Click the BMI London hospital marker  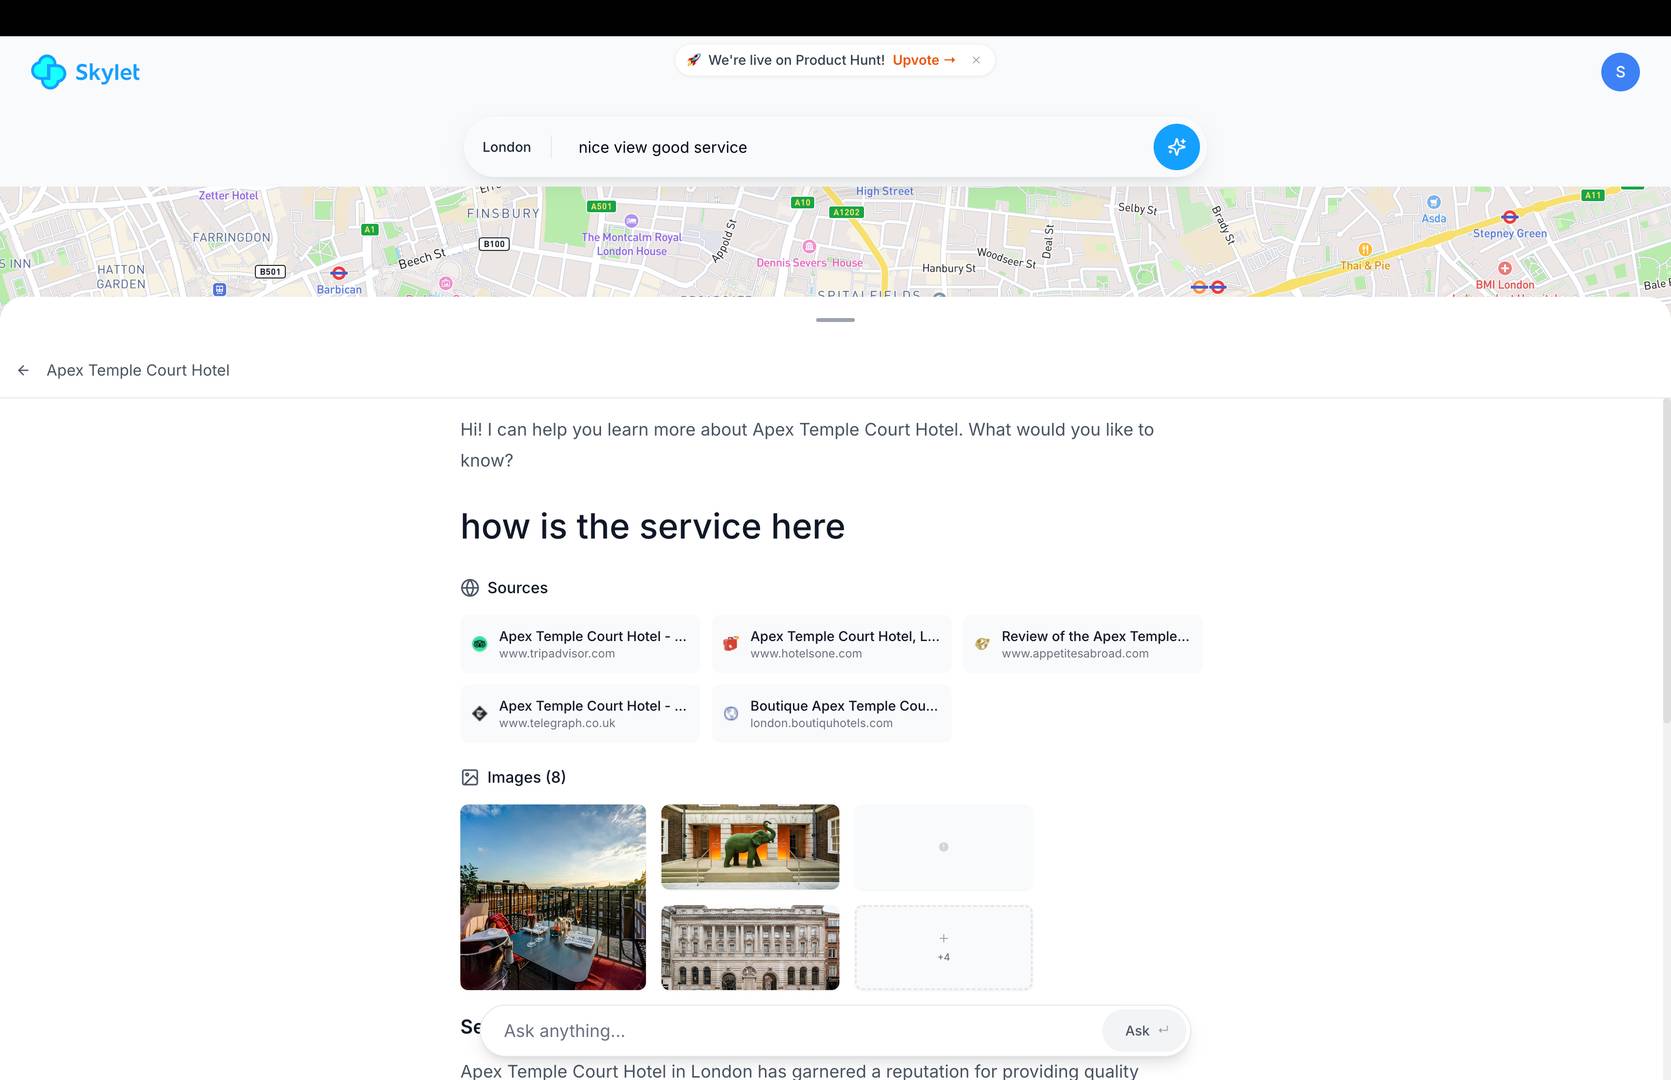[x=1505, y=268]
